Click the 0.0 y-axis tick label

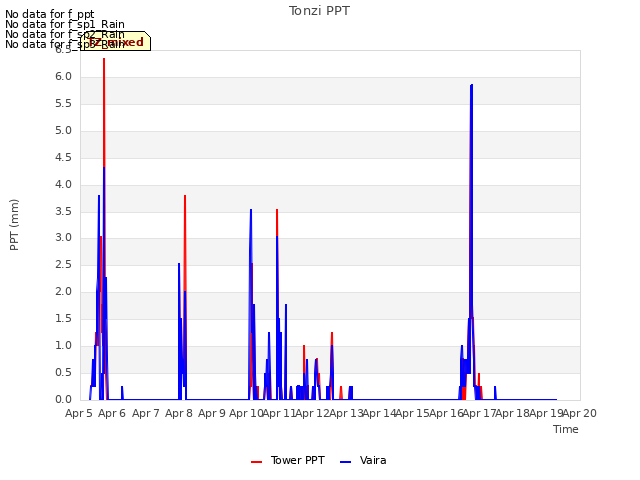(x=63, y=399)
